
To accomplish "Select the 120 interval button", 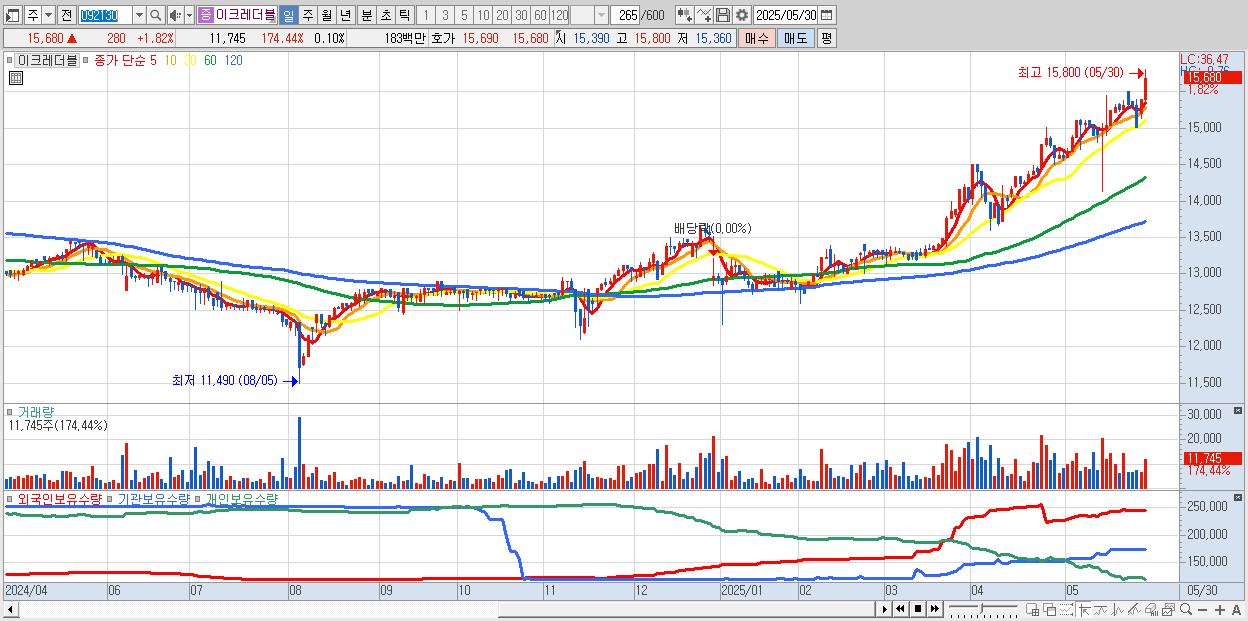I will [x=560, y=15].
